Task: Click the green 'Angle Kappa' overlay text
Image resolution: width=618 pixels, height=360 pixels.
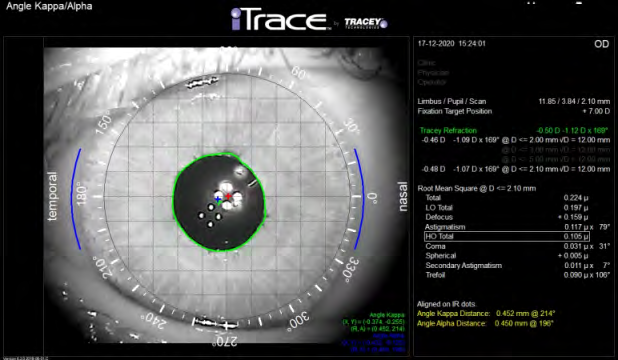Action: coord(387,315)
